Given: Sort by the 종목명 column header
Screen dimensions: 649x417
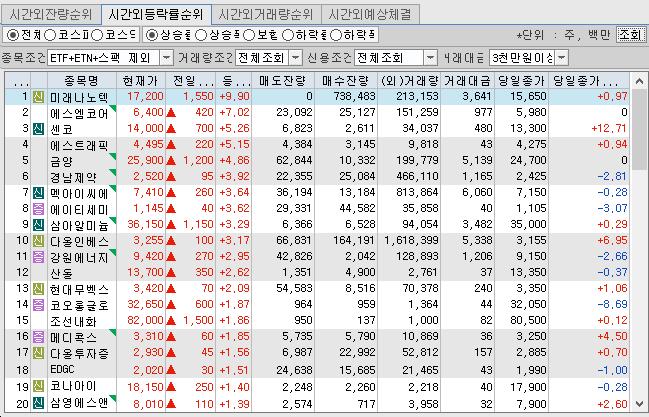Looking at the screenshot, I should (82, 80).
